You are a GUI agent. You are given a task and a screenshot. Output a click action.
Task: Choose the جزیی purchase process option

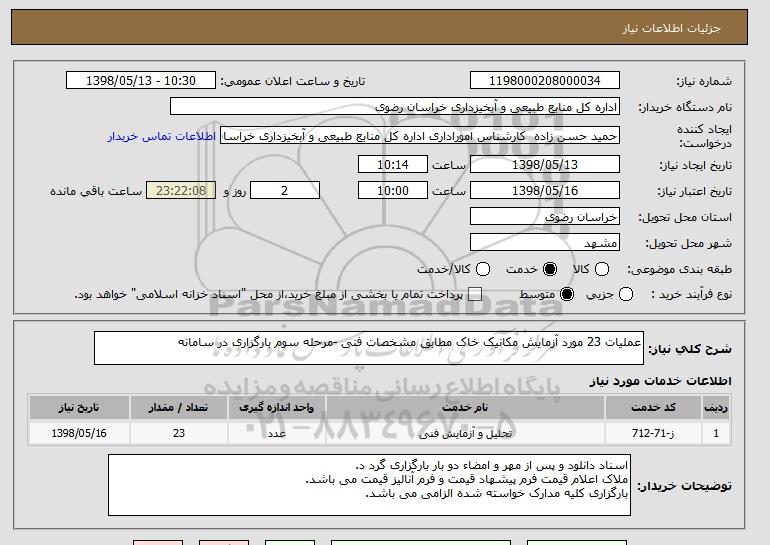(x=626, y=294)
